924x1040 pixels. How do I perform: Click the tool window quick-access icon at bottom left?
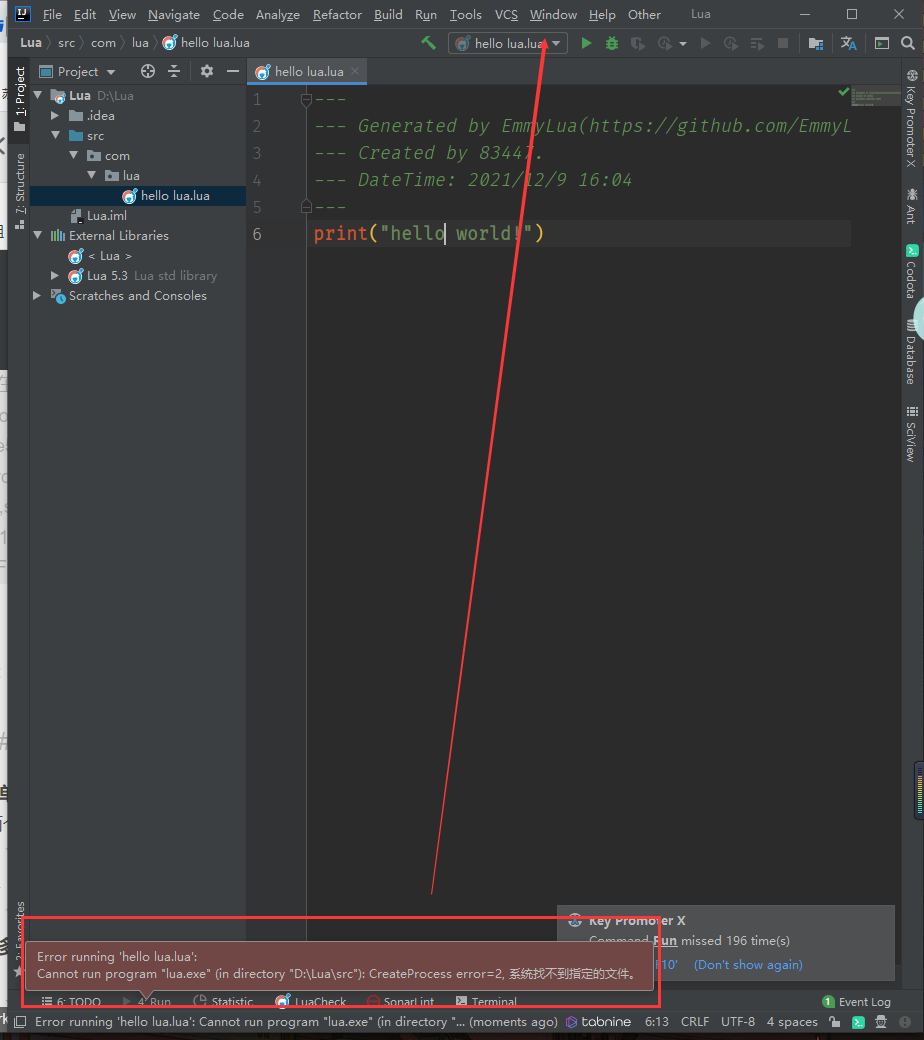(21, 1021)
